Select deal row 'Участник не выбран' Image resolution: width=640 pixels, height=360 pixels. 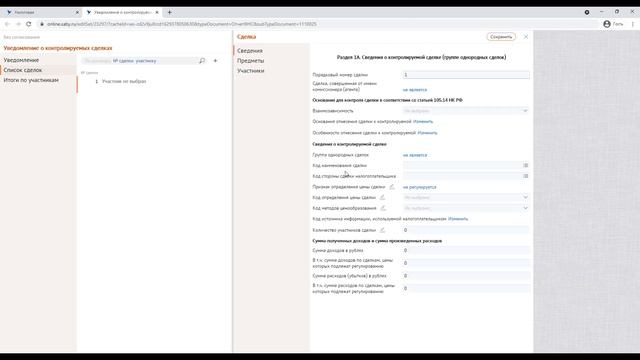tap(124, 81)
